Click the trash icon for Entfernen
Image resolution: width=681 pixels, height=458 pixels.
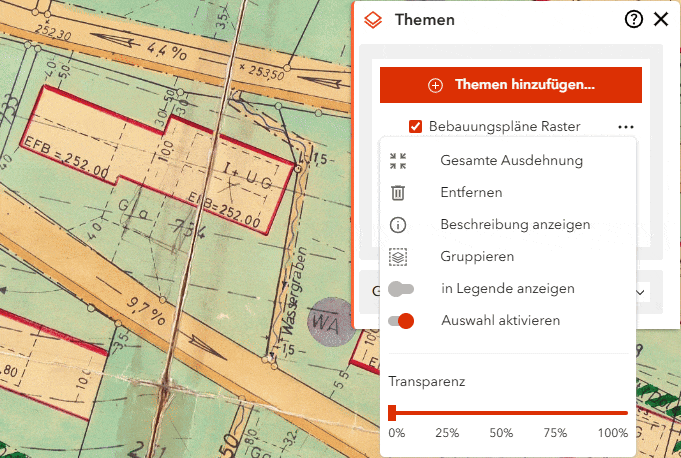point(398,192)
